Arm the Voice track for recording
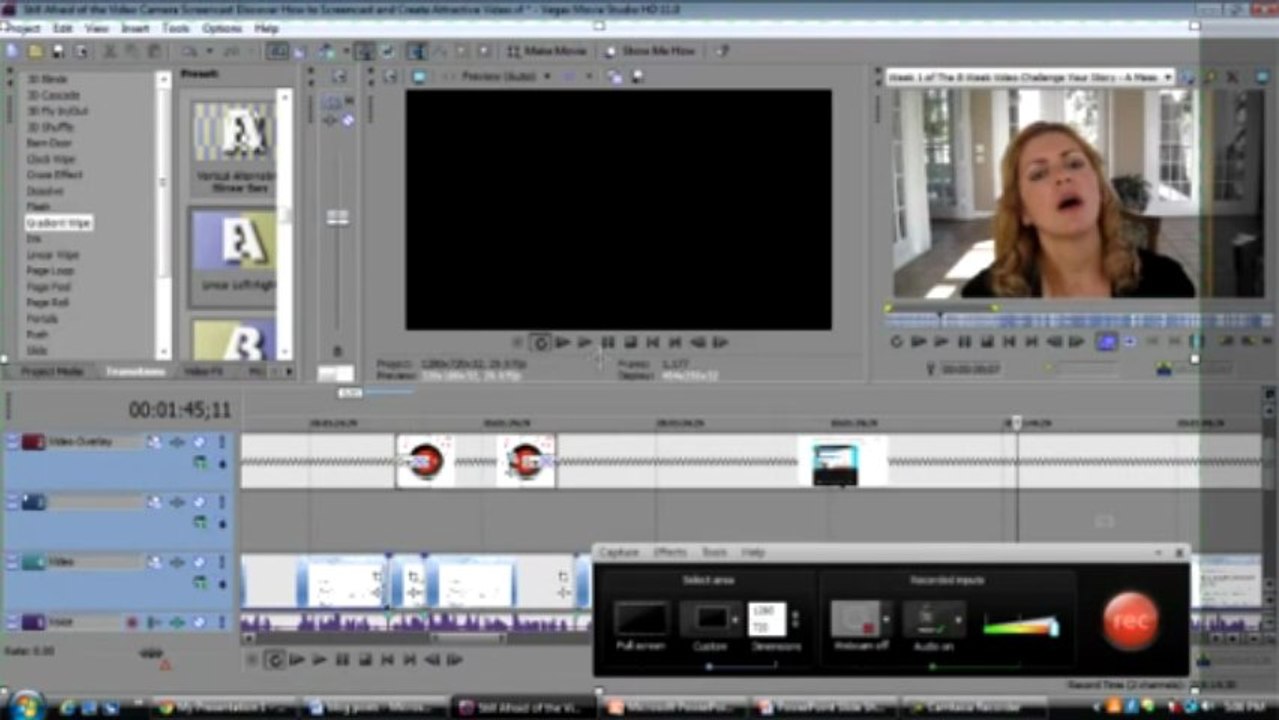Screen dimensions: 1279x720 pyautogui.click(x=132, y=622)
